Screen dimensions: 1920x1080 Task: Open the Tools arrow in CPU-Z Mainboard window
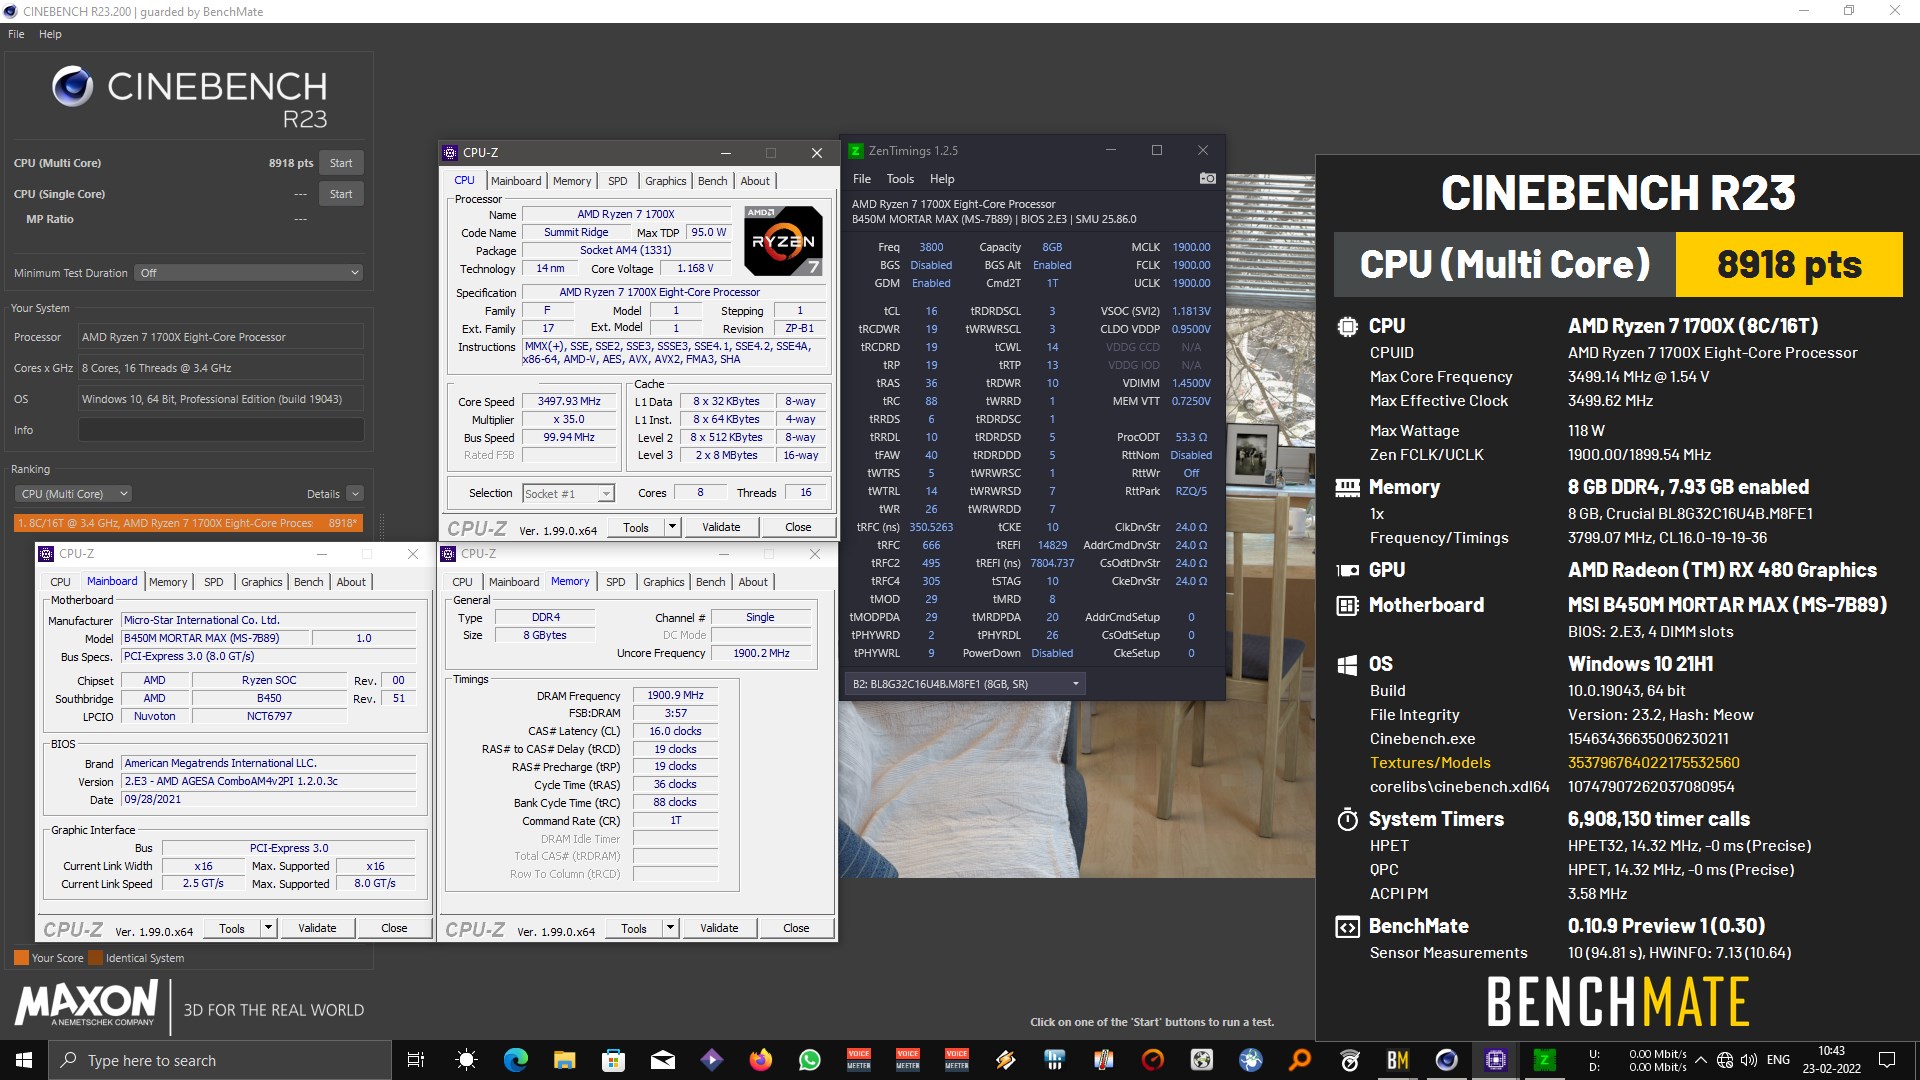[268, 928]
